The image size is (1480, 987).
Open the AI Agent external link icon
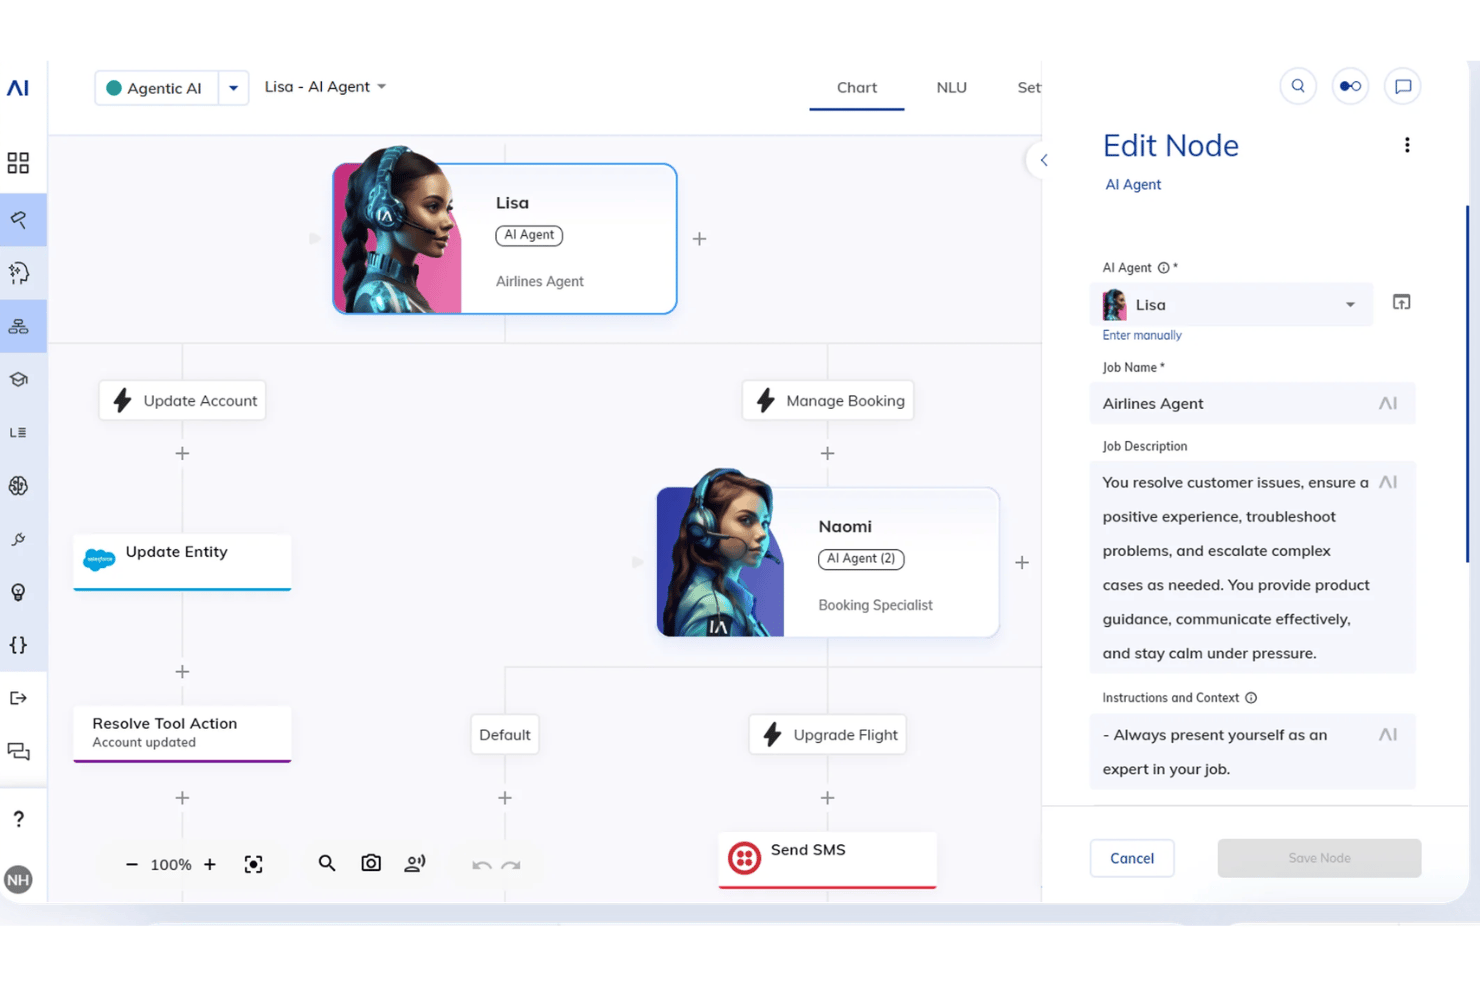(x=1401, y=302)
